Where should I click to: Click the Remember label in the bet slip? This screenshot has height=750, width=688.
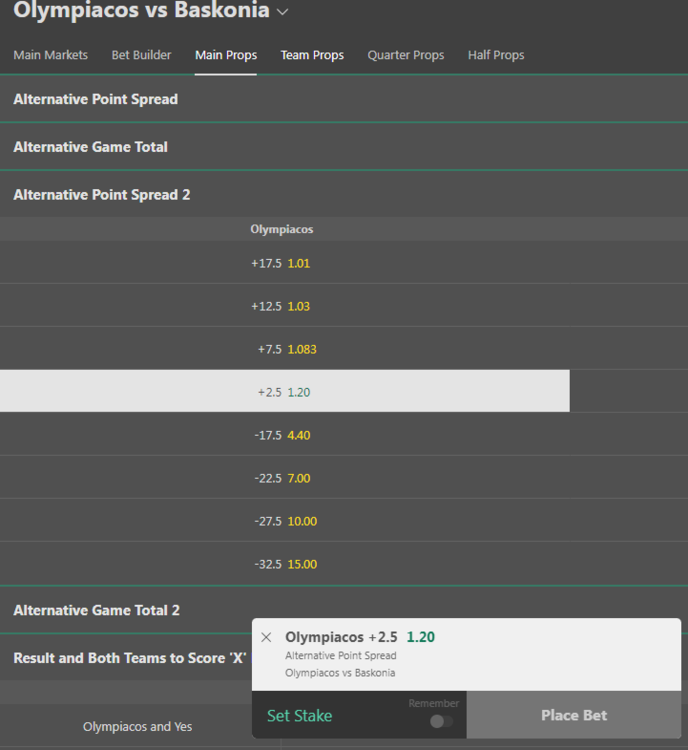pos(433,703)
